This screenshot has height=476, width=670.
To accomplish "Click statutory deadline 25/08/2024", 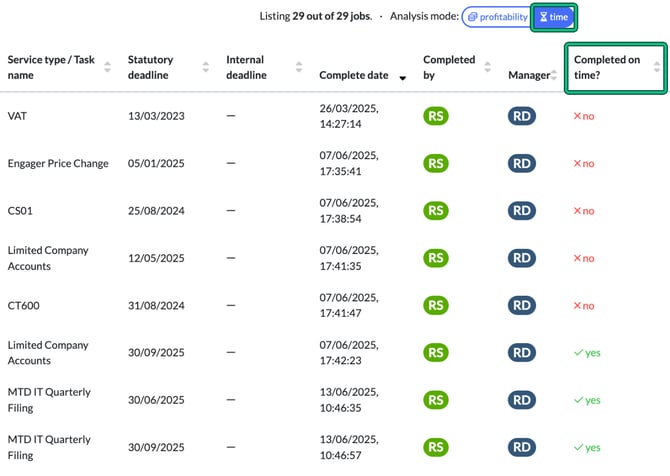I will point(156,211).
